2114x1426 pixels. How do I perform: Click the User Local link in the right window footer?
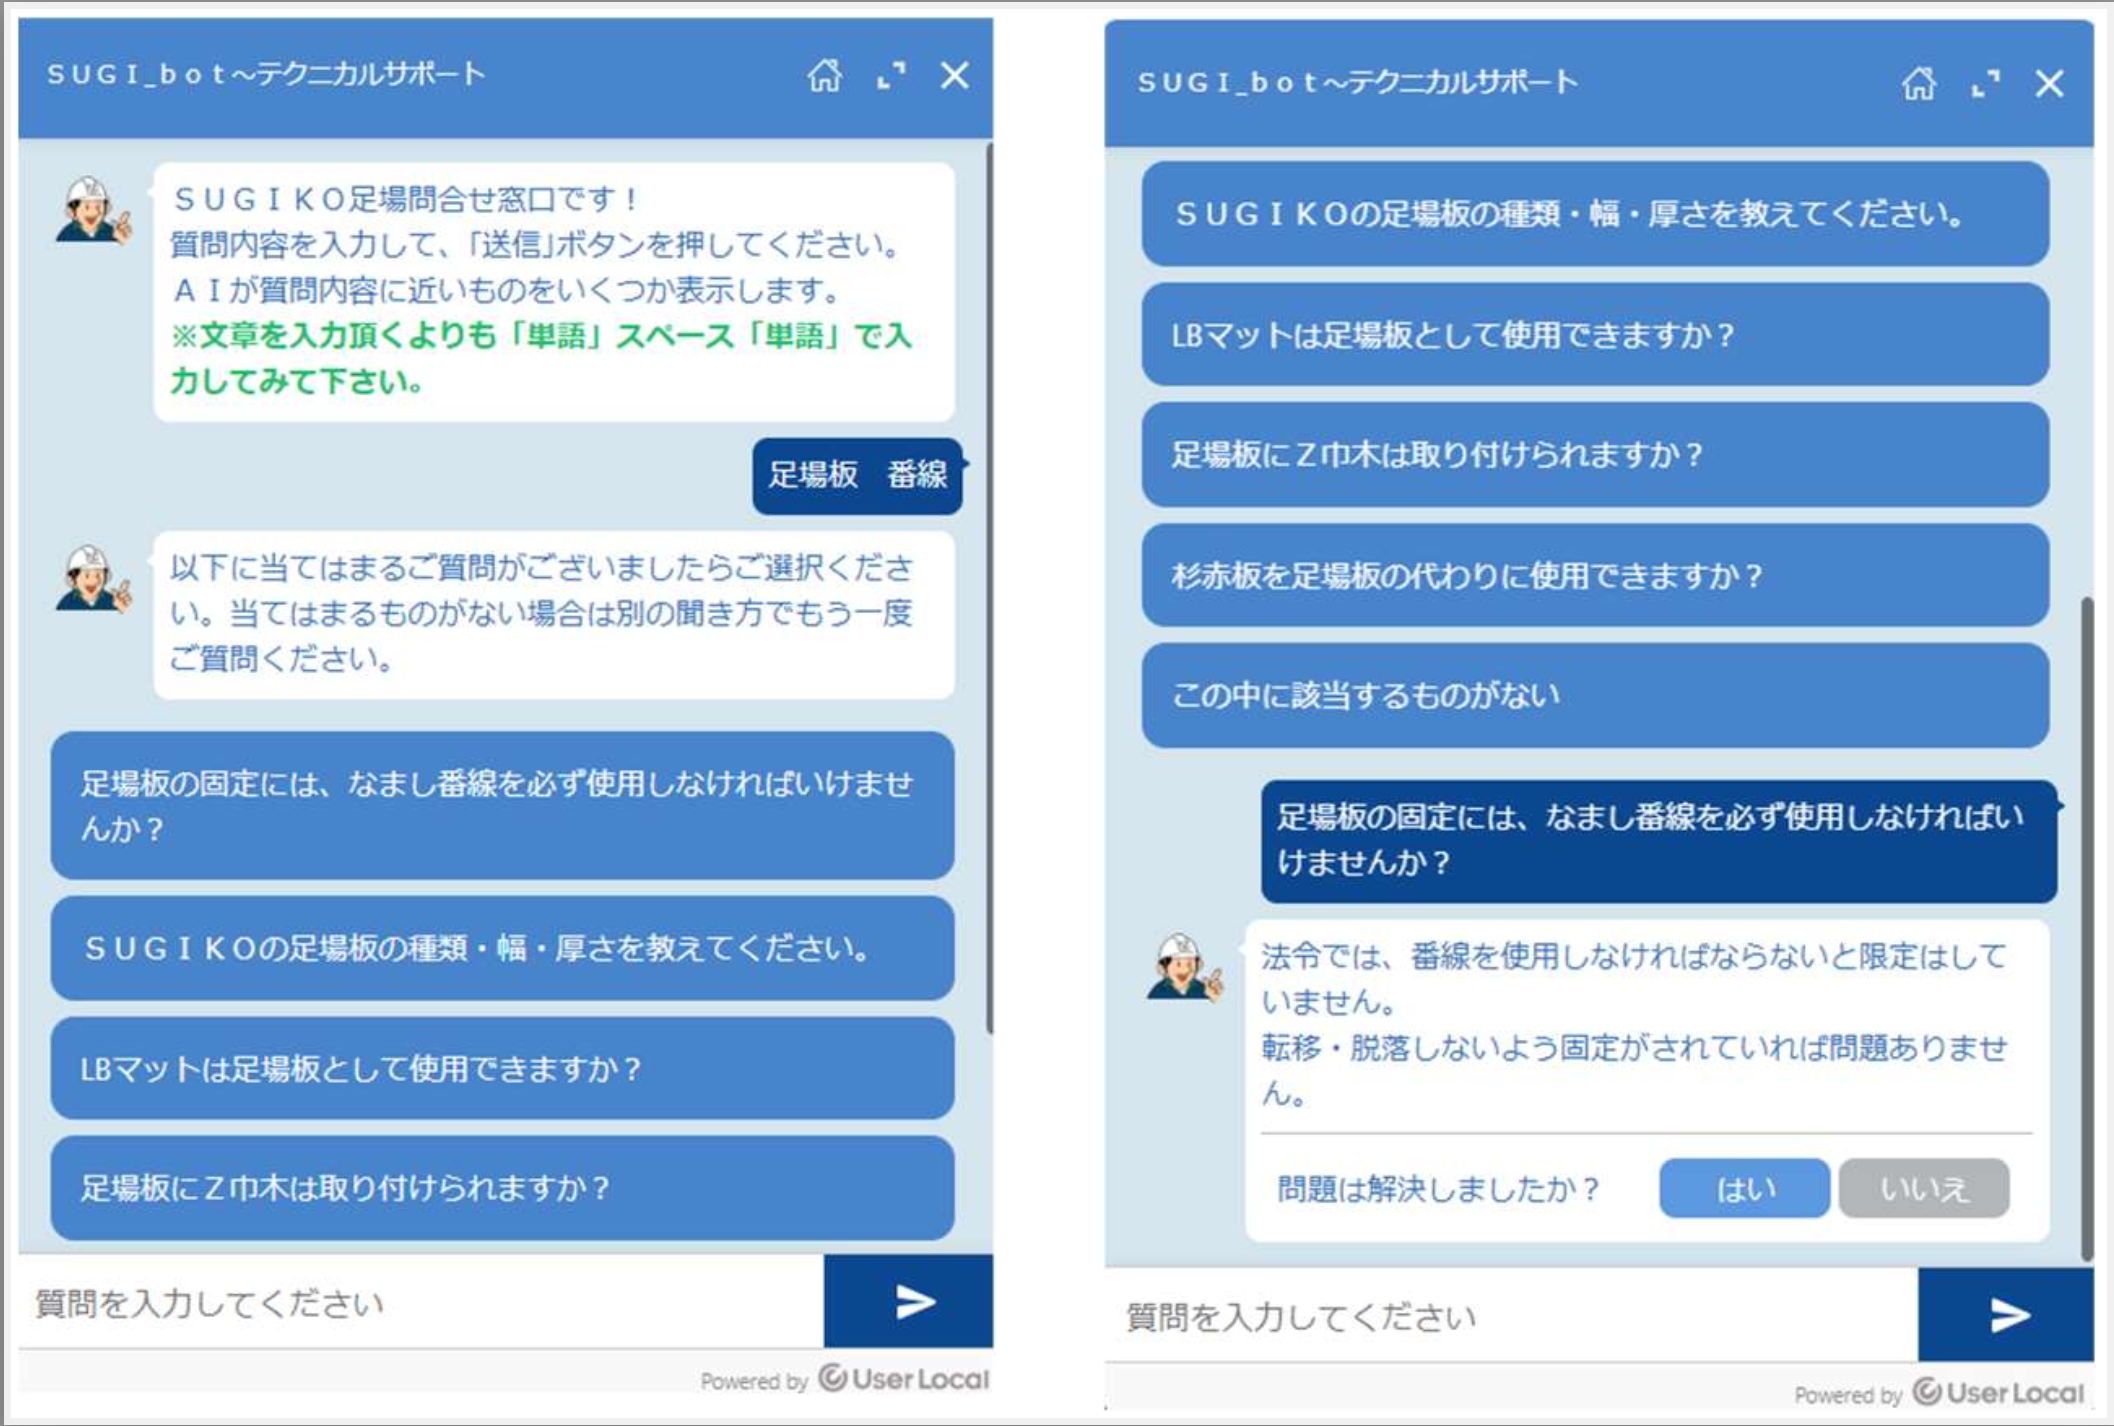[x=1999, y=1392]
